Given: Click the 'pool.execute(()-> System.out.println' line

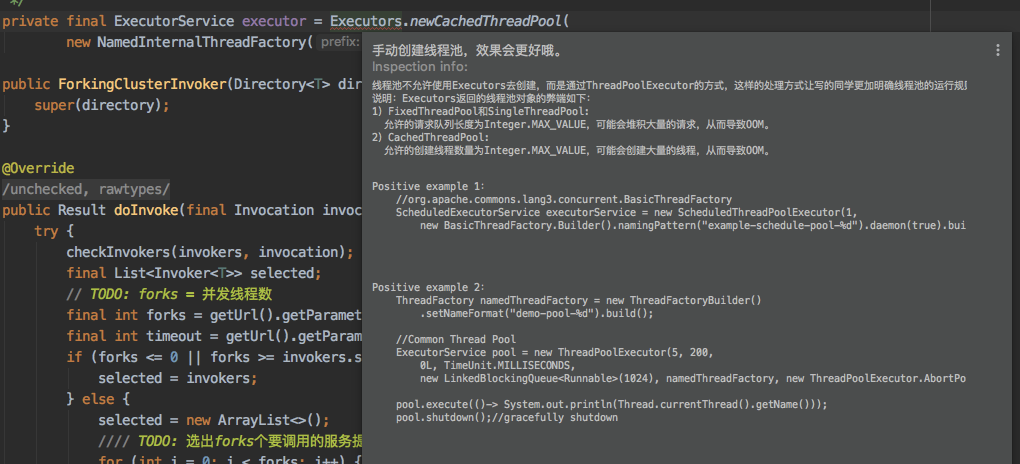Looking at the screenshot, I should pyautogui.click(x=611, y=404).
